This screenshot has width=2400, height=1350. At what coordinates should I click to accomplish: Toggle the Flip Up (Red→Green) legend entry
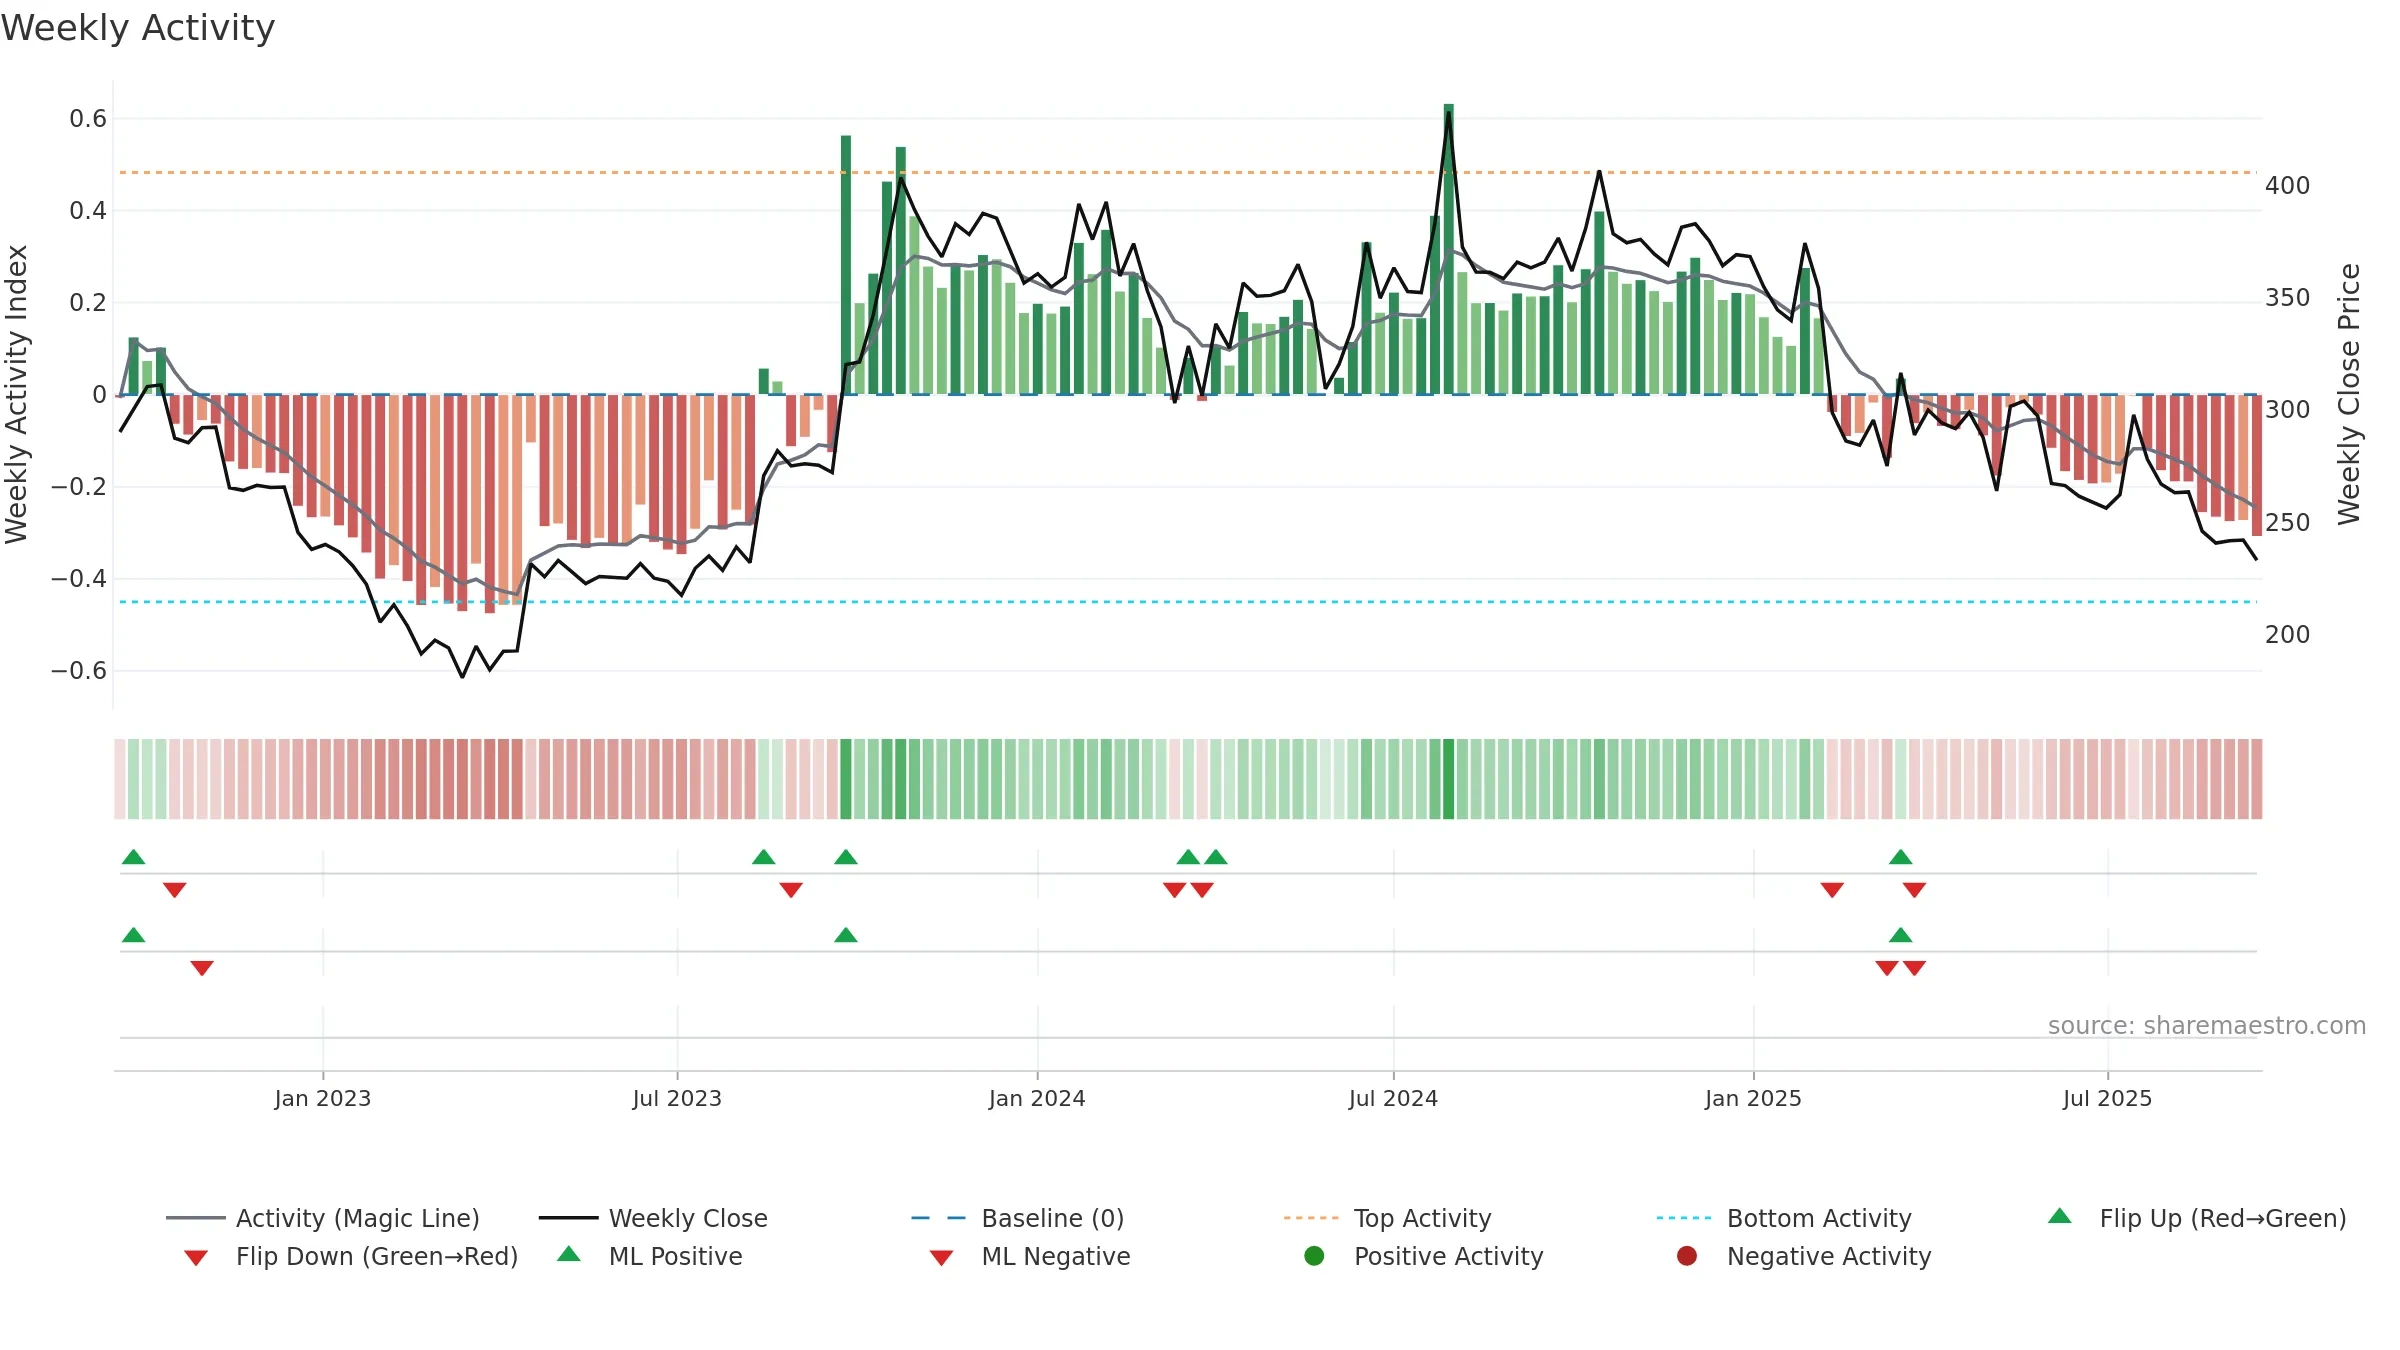[2197, 1218]
